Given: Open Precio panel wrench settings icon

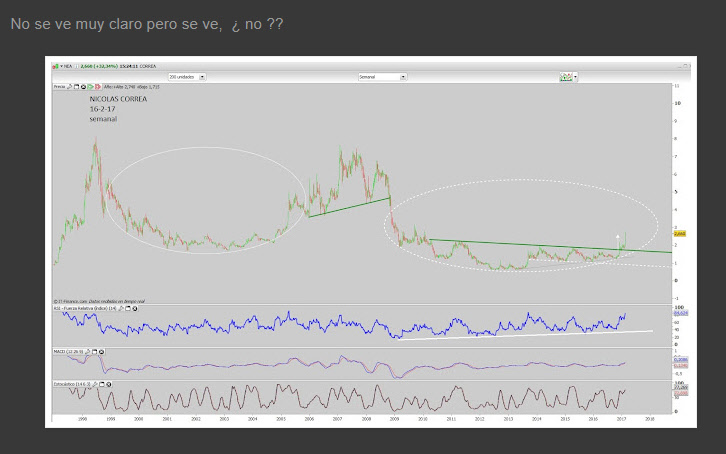Looking at the screenshot, I should pyautogui.click(x=69, y=87).
